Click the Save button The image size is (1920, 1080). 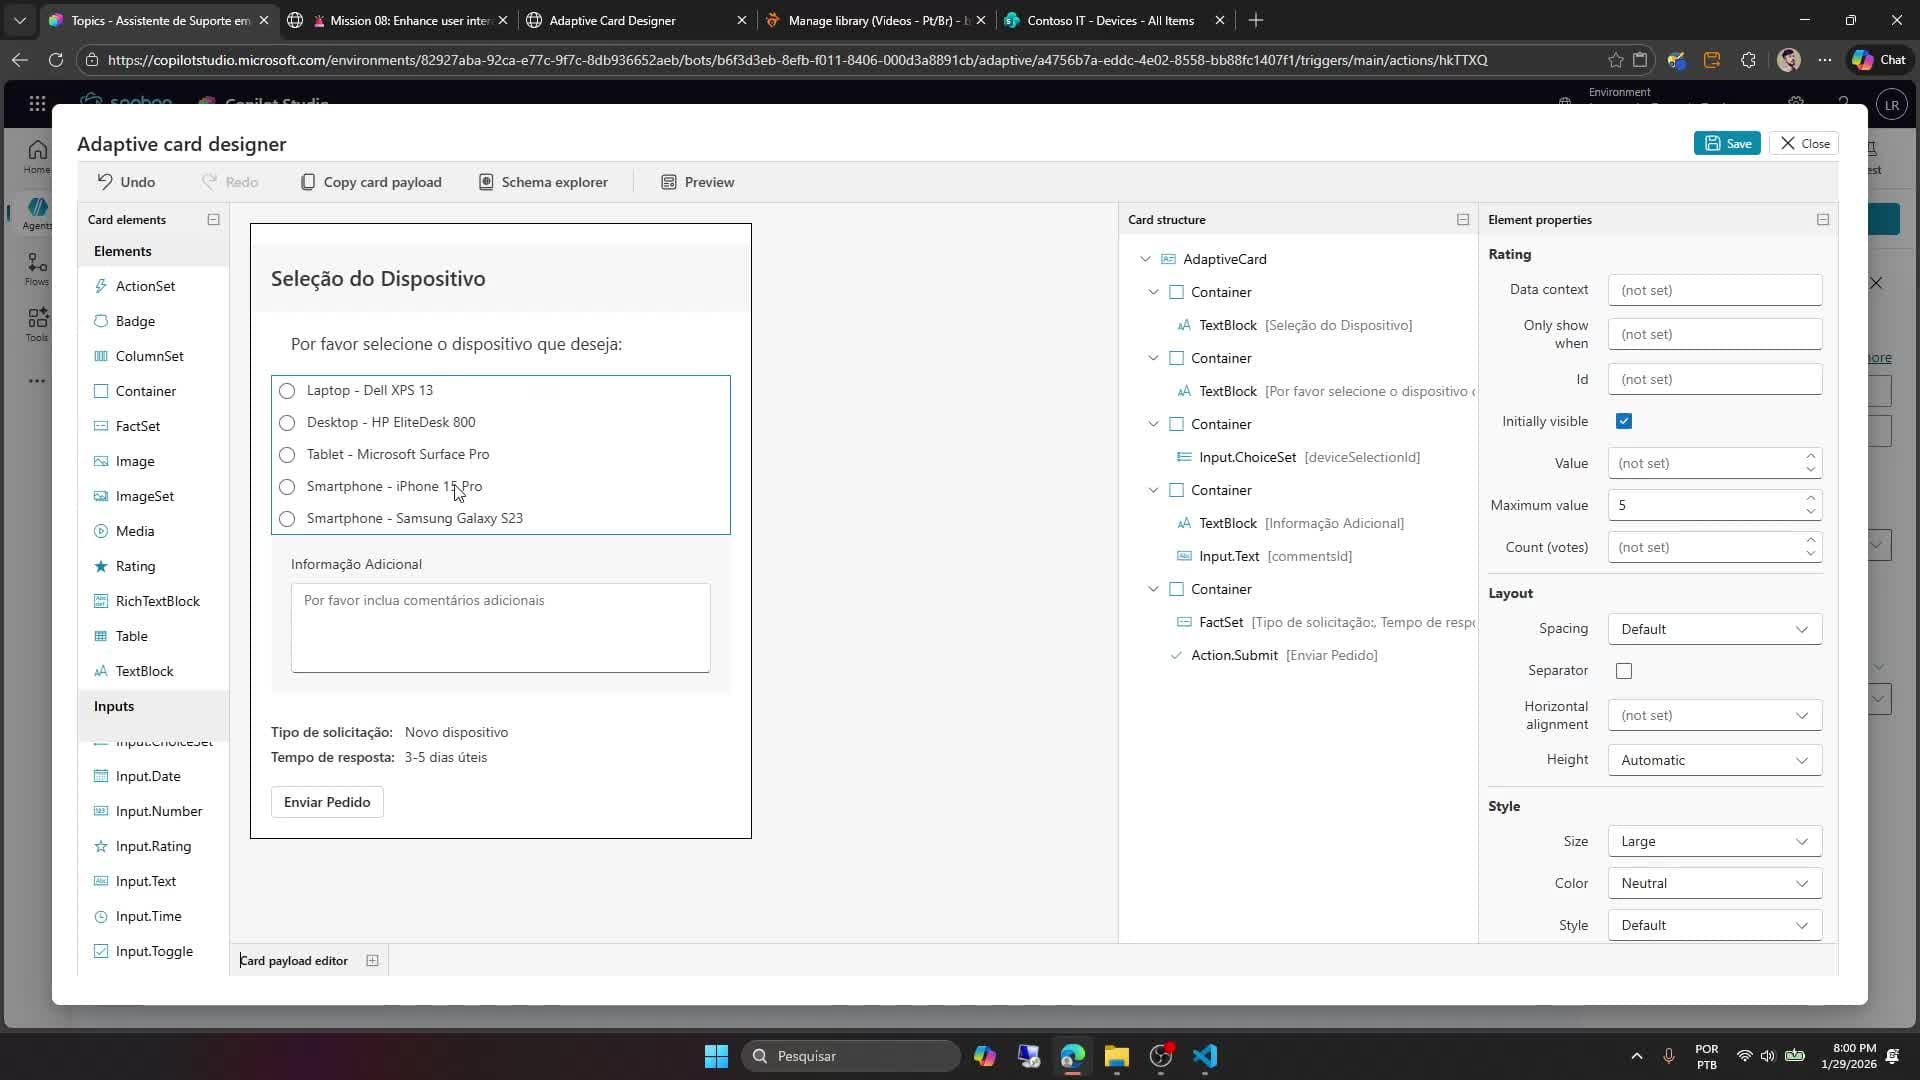[x=1727, y=143]
